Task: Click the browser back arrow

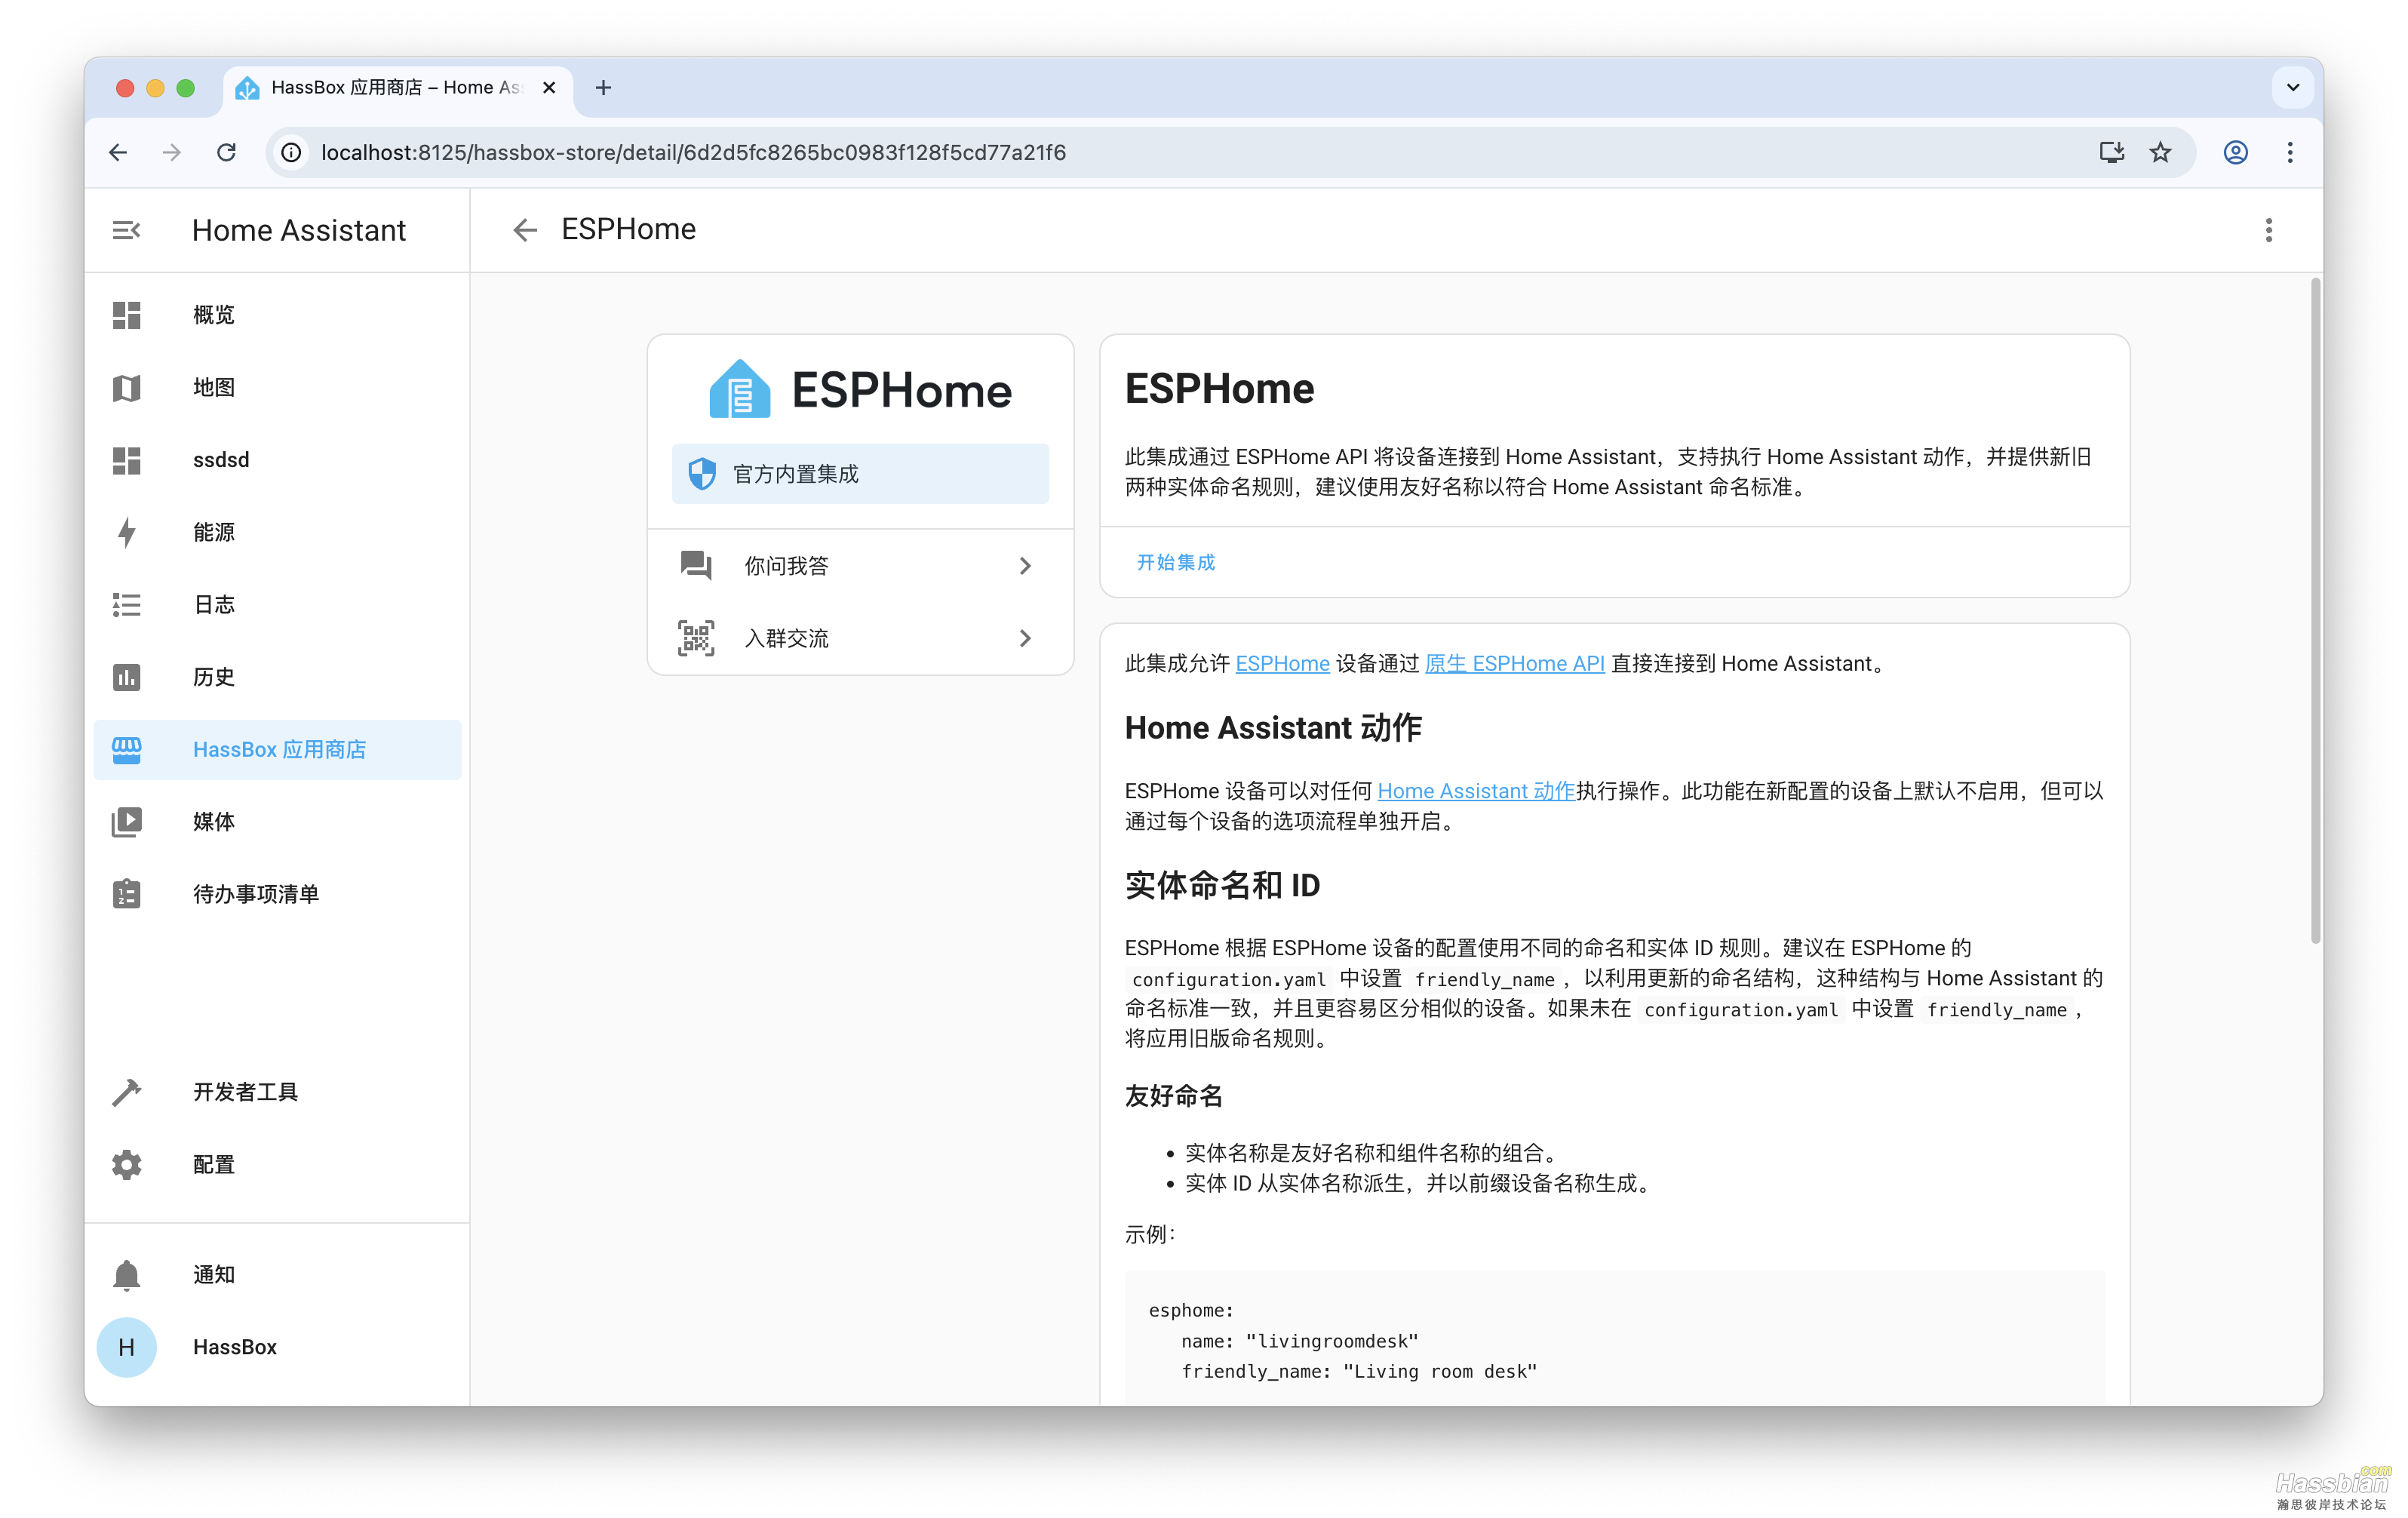Action: click(x=118, y=152)
